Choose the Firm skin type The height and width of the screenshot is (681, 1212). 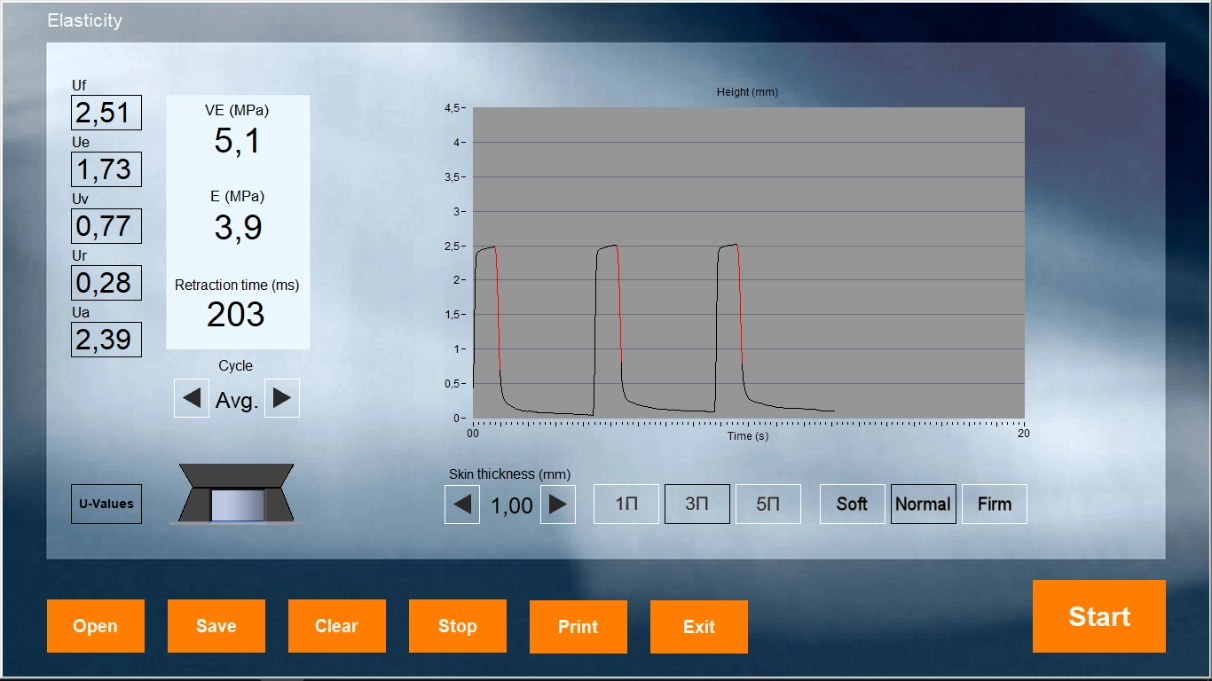point(994,504)
